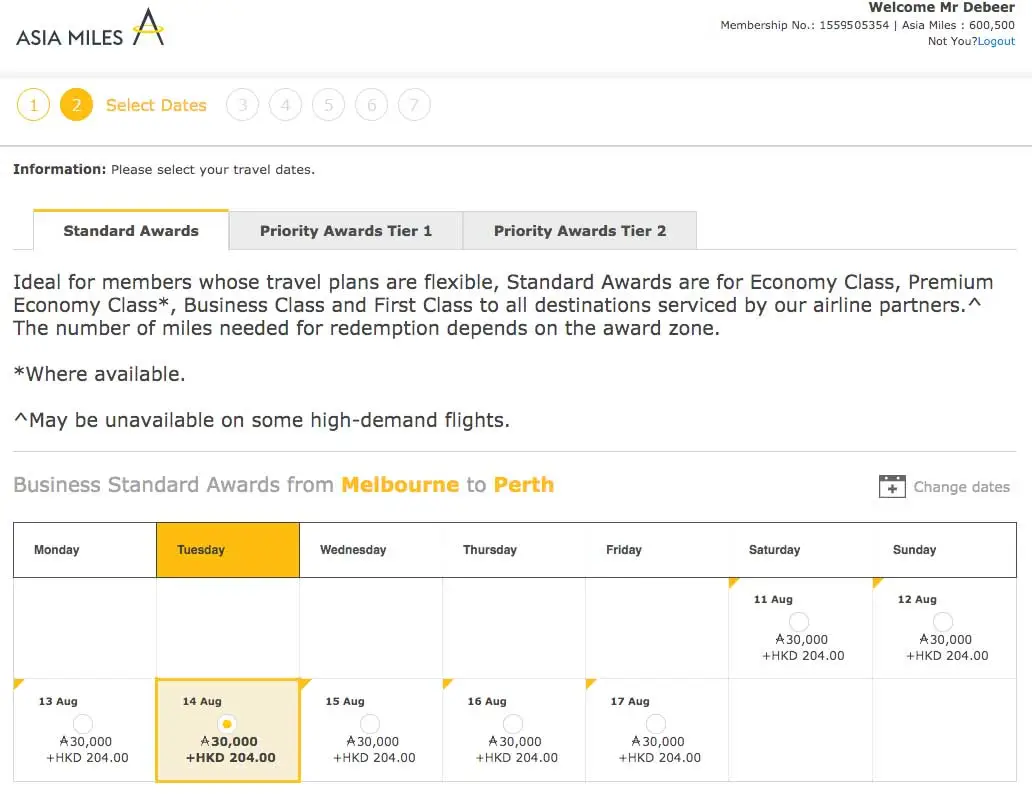Click the Asia Miles 600,500 balance
Image resolution: width=1032 pixels, height=794 pixels.
tap(958, 25)
